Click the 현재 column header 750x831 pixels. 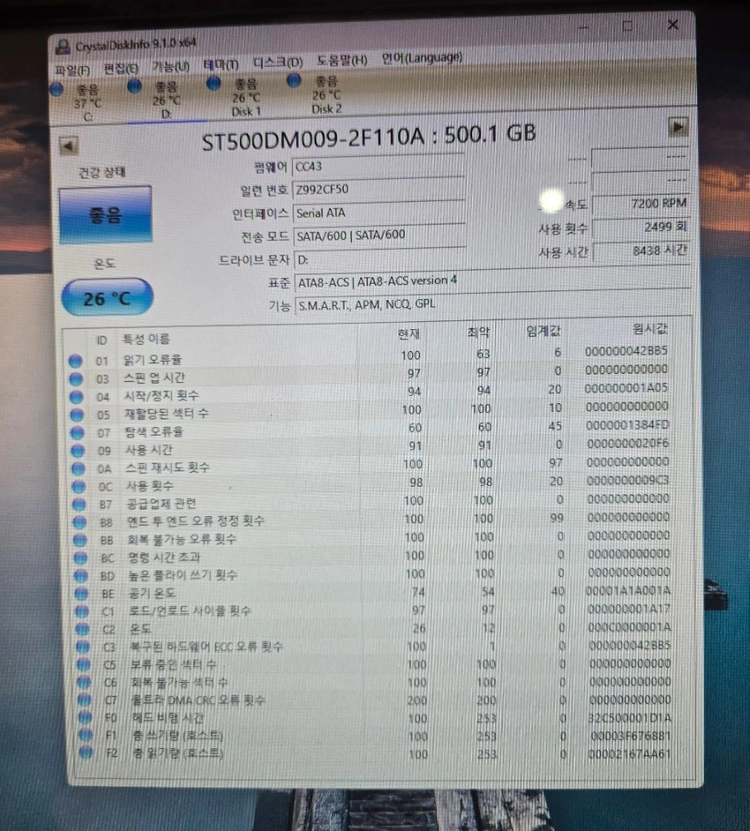[409, 334]
